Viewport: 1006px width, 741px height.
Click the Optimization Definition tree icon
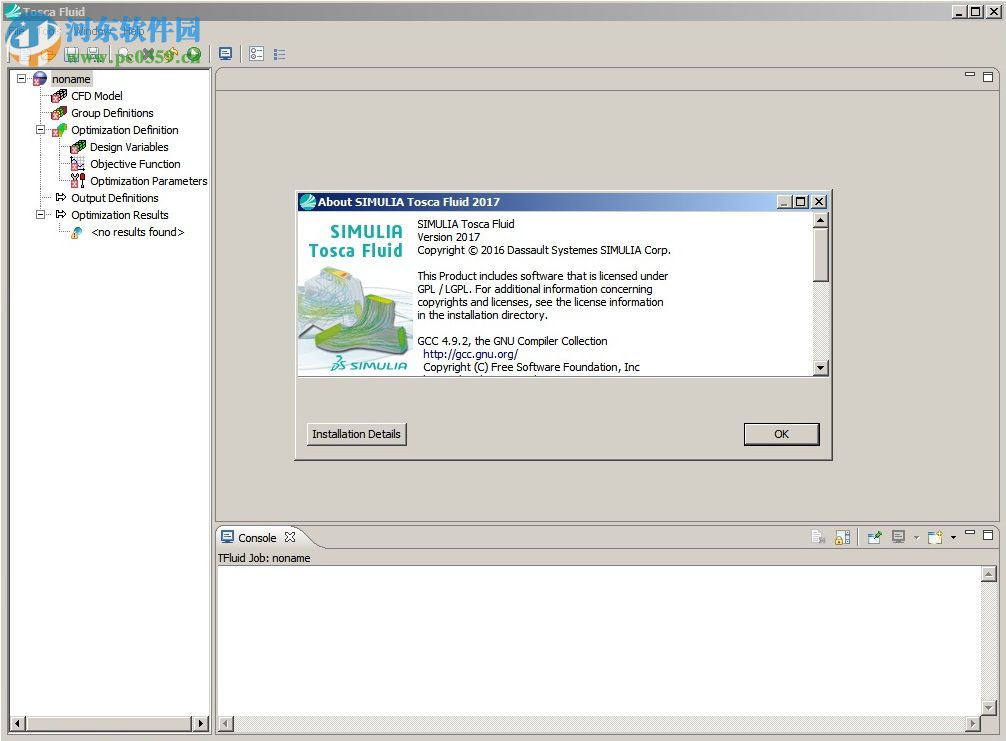click(x=59, y=130)
